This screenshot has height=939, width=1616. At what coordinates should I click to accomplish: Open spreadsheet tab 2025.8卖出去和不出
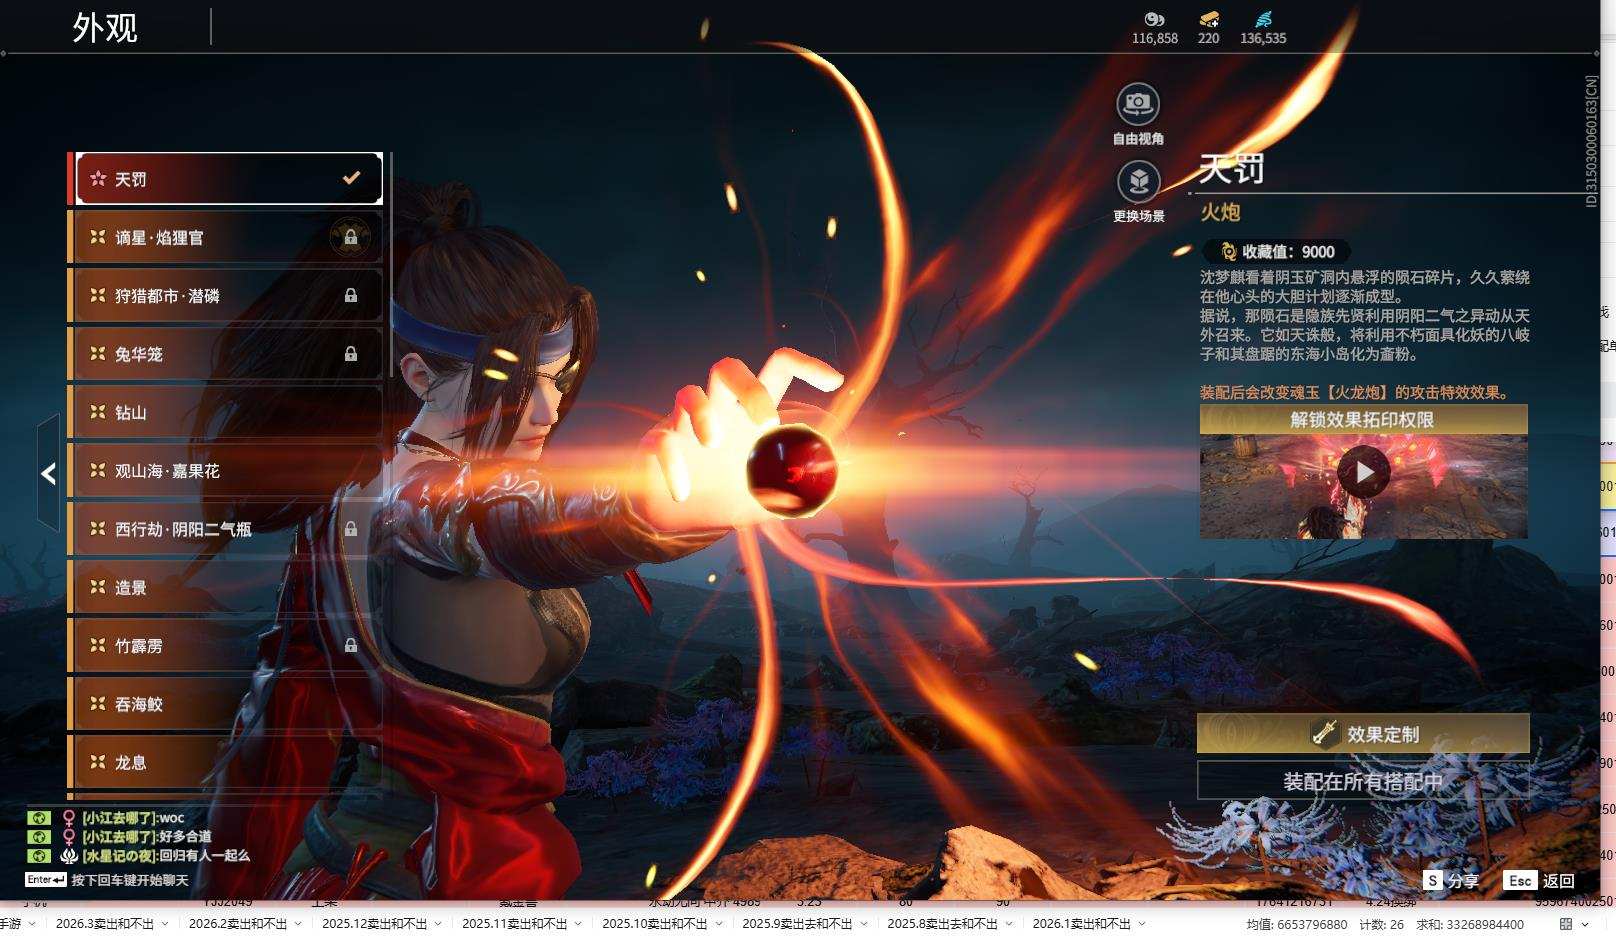tap(943, 924)
